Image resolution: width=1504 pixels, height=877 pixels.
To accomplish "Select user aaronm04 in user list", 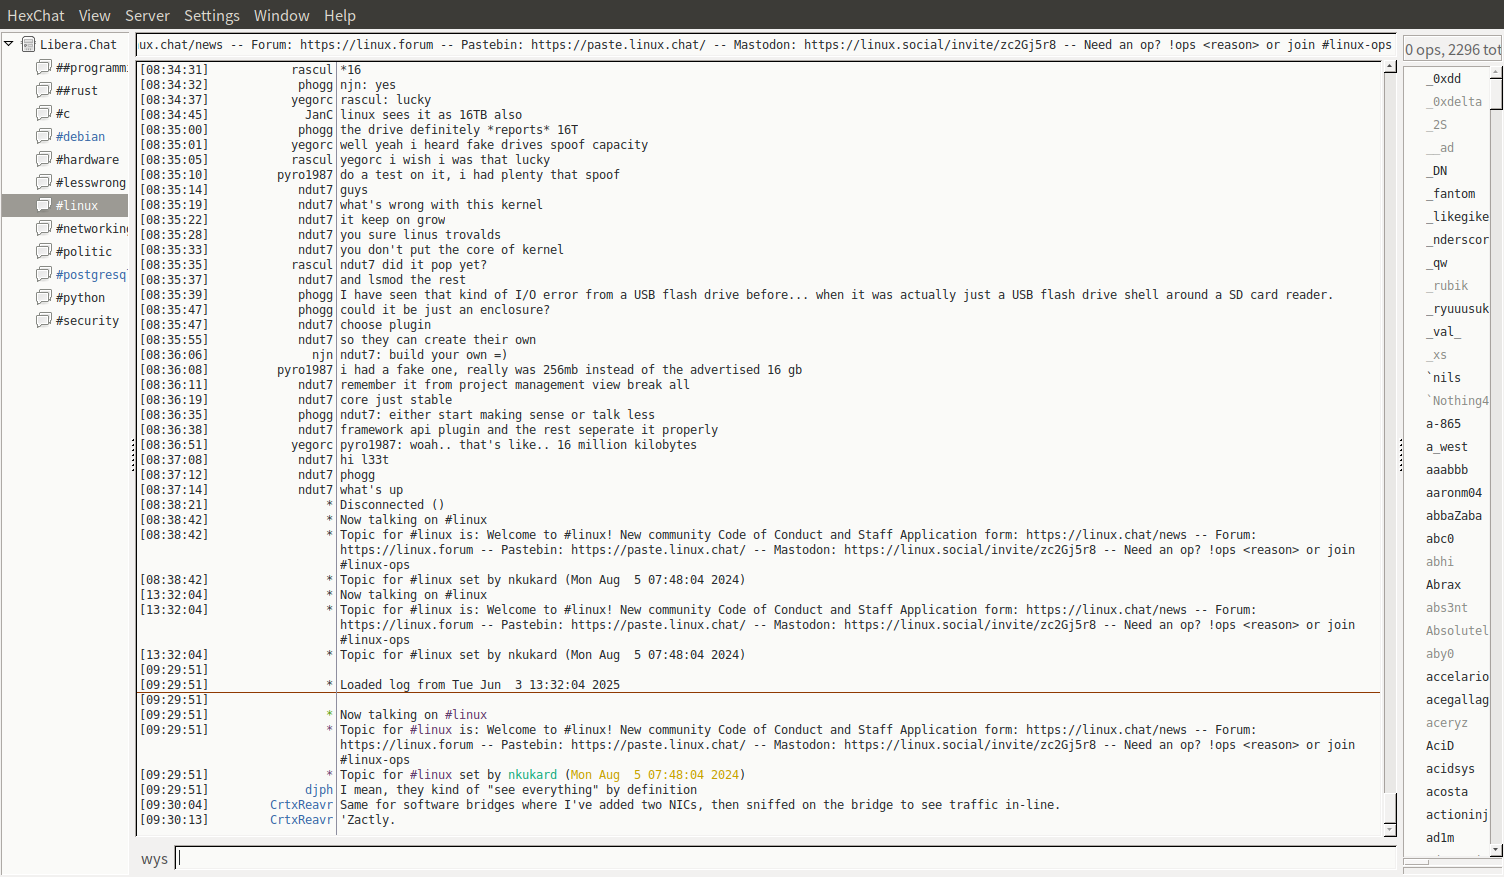I will tap(1453, 493).
